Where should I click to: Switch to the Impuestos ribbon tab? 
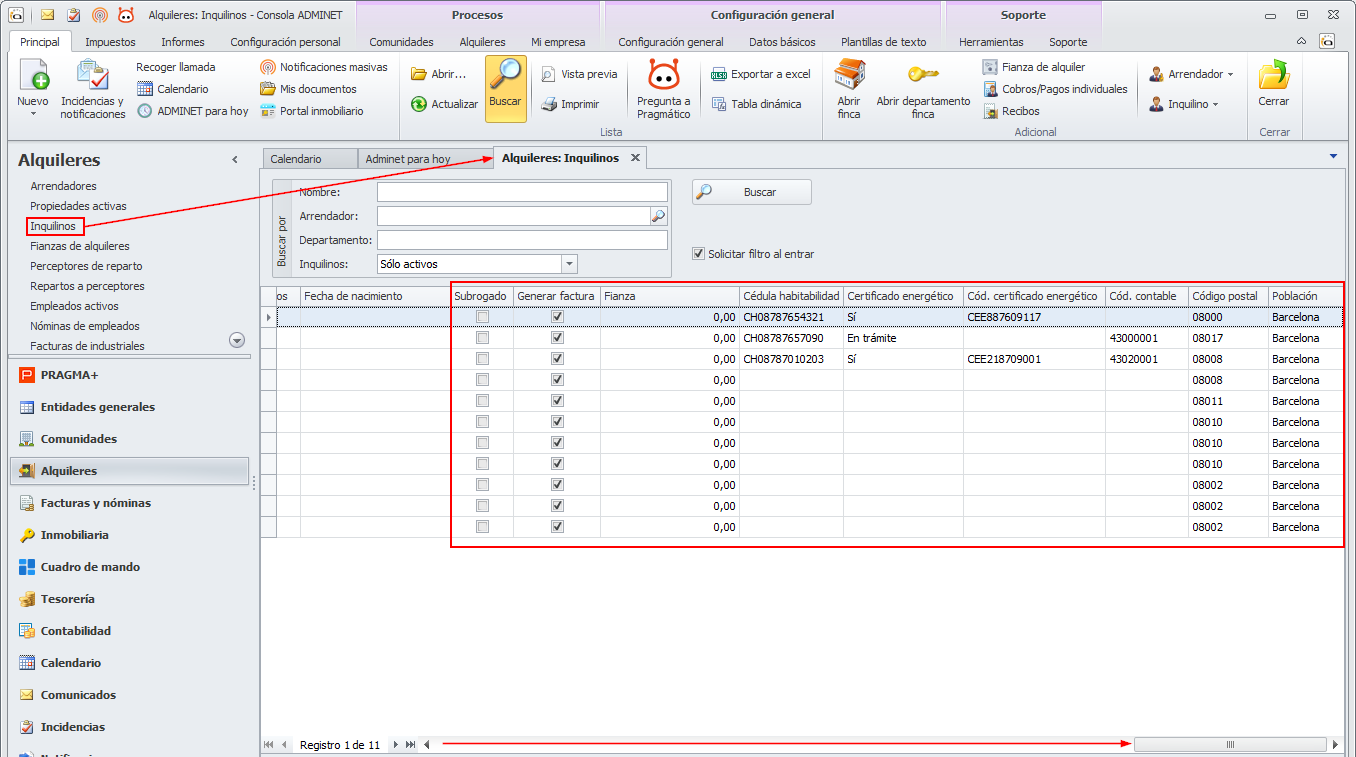click(x=110, y=42)
